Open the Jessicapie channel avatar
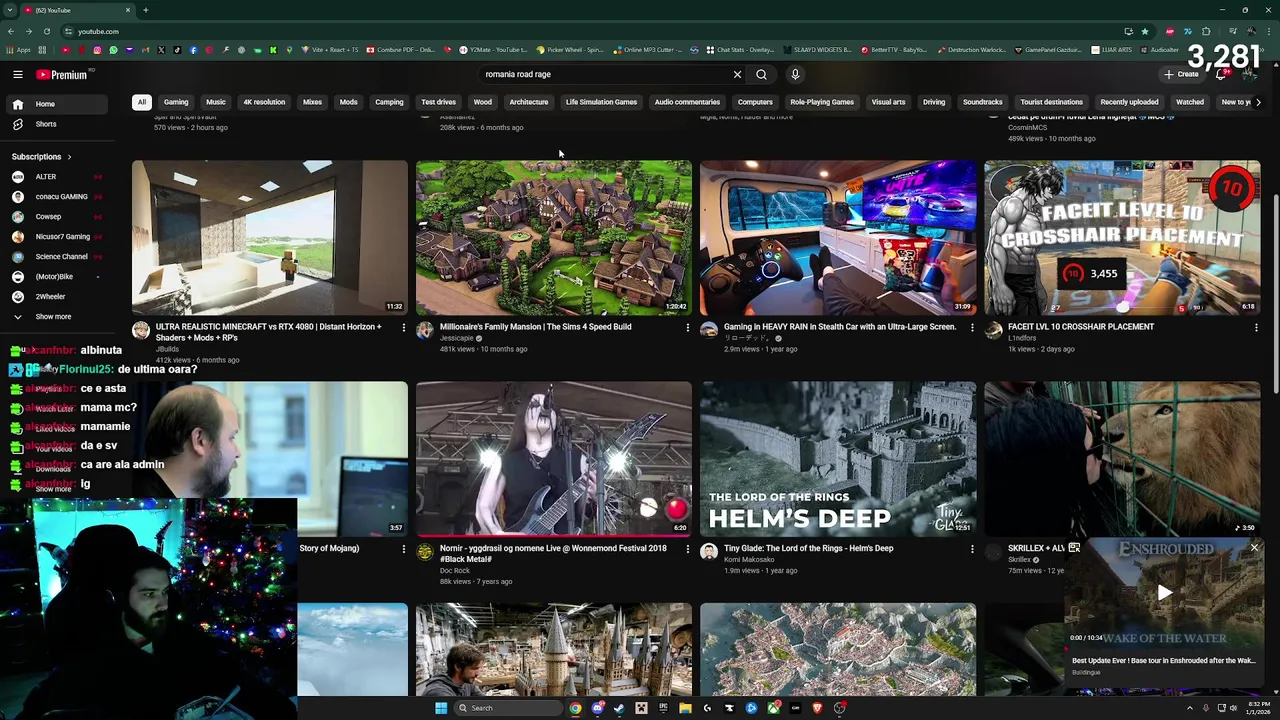1280x720 pixels. click(425, 330)
